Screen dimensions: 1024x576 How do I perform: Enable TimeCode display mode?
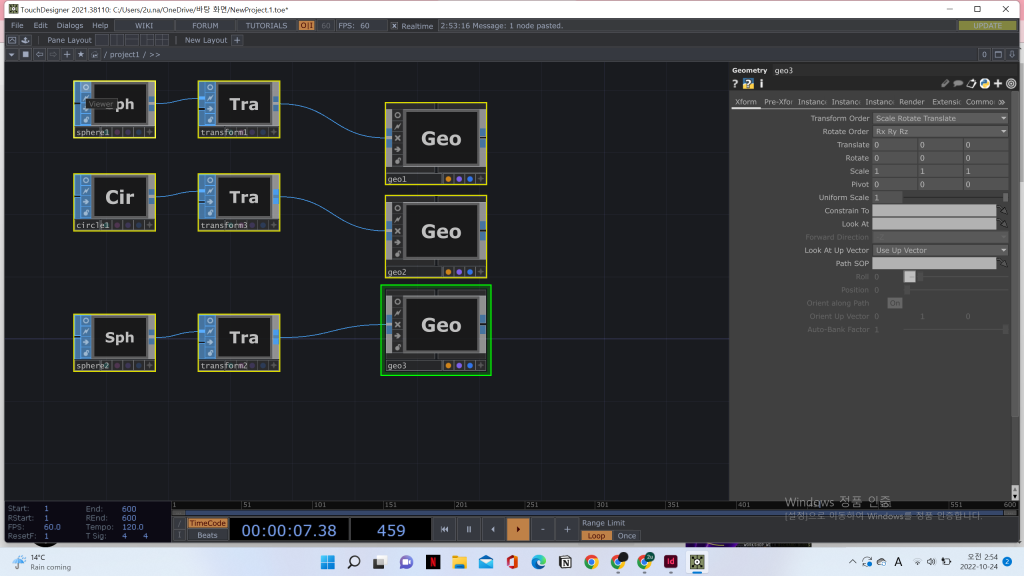tap(208, 523)
